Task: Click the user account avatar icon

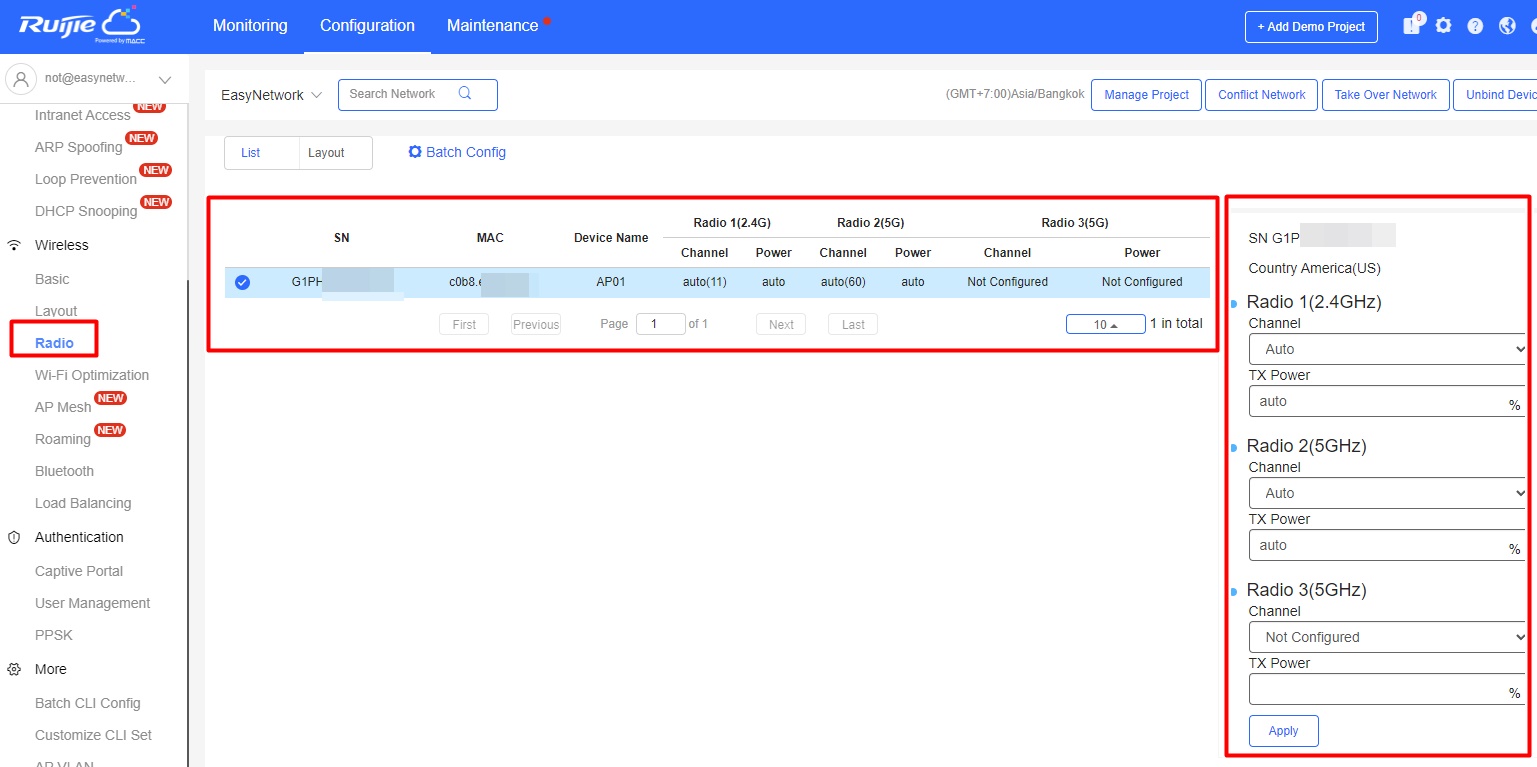Action: click(23, 79)
